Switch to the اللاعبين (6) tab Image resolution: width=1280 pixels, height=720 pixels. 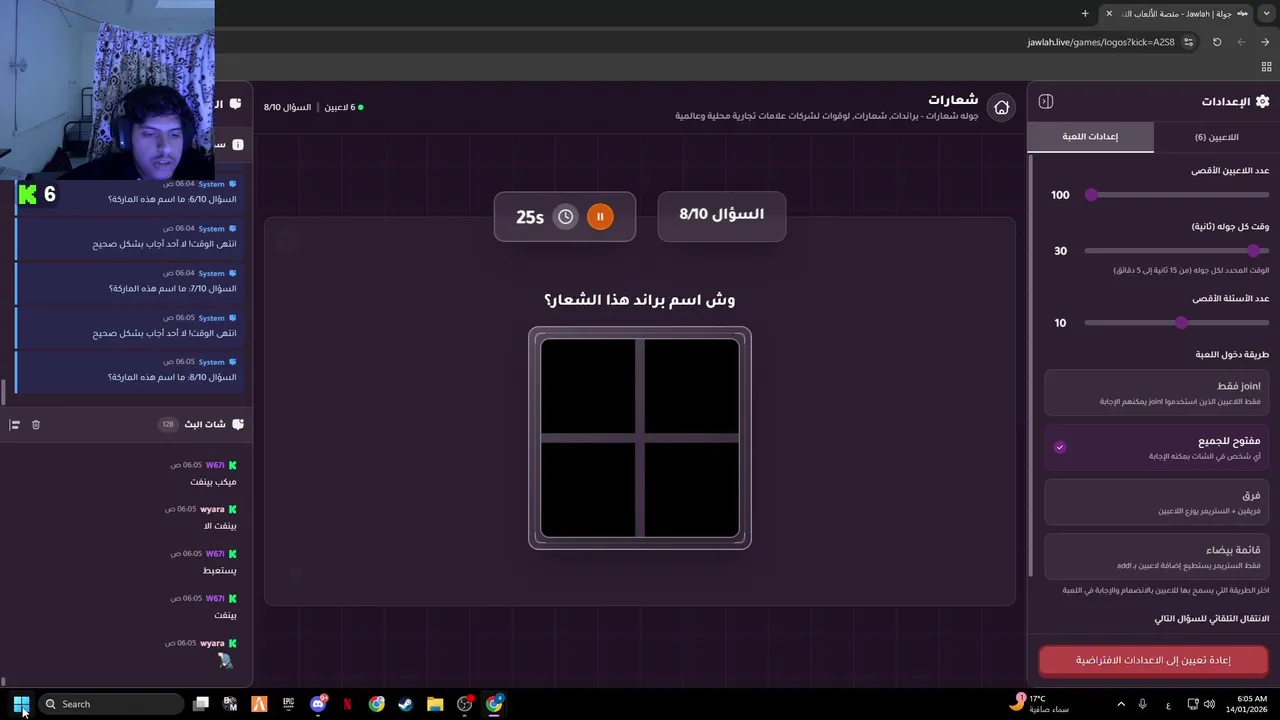pyautogui.click(x=1216, y=137)
